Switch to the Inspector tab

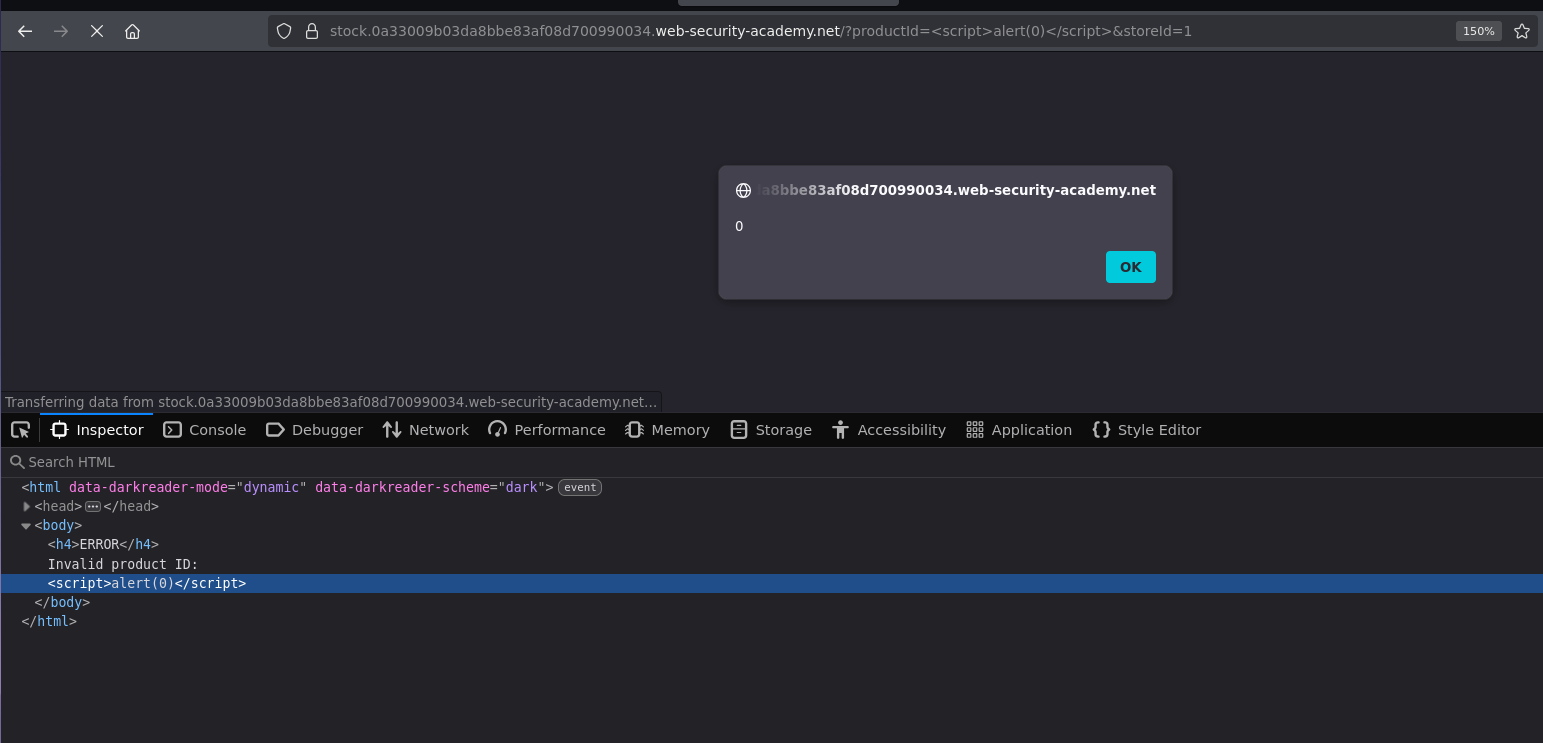(x=97, y=430)
